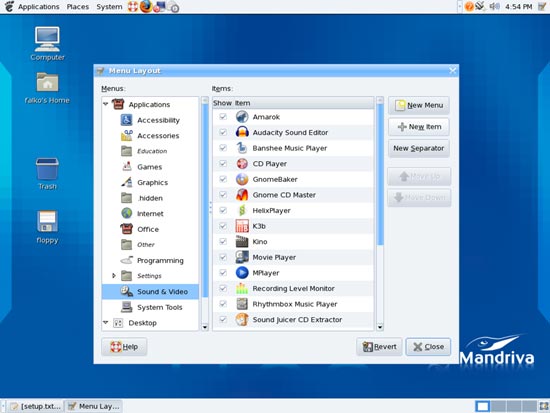Click the volume speaker tray icon
The height and width of the screenshot is (413, 550).
click(494, 6)
